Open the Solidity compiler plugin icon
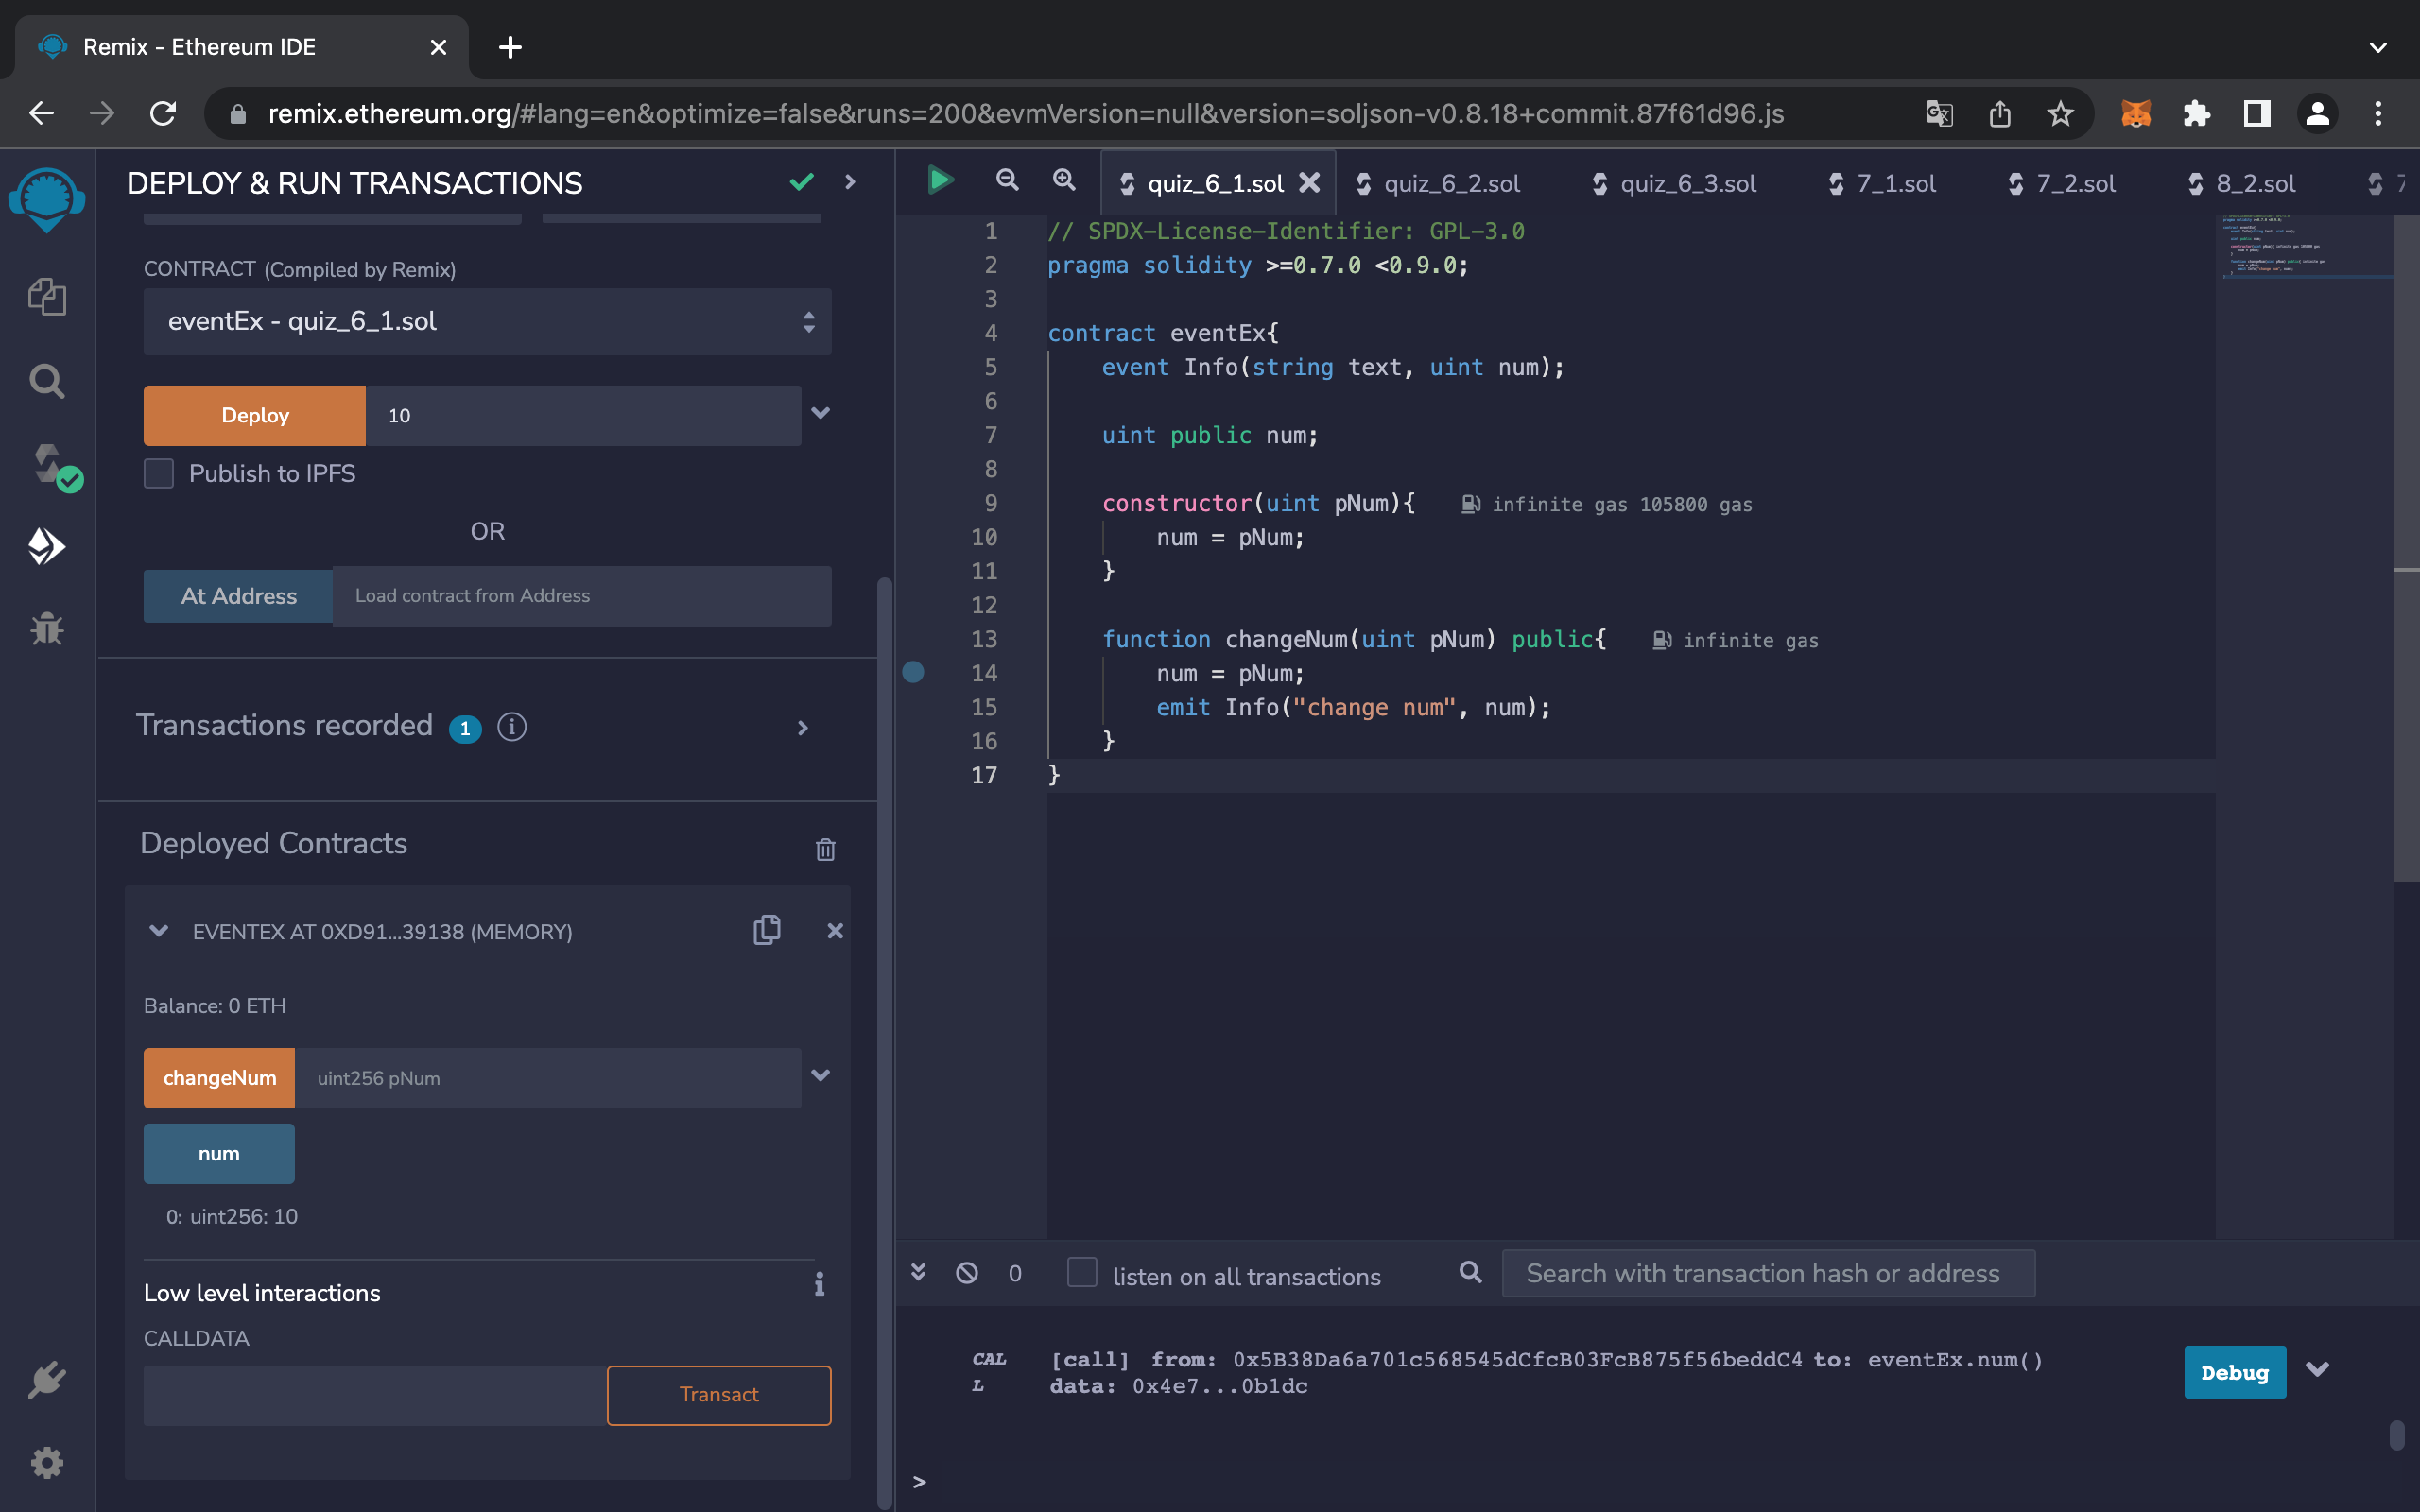This screenshot has width=2420, height=1512. point(48,465)
